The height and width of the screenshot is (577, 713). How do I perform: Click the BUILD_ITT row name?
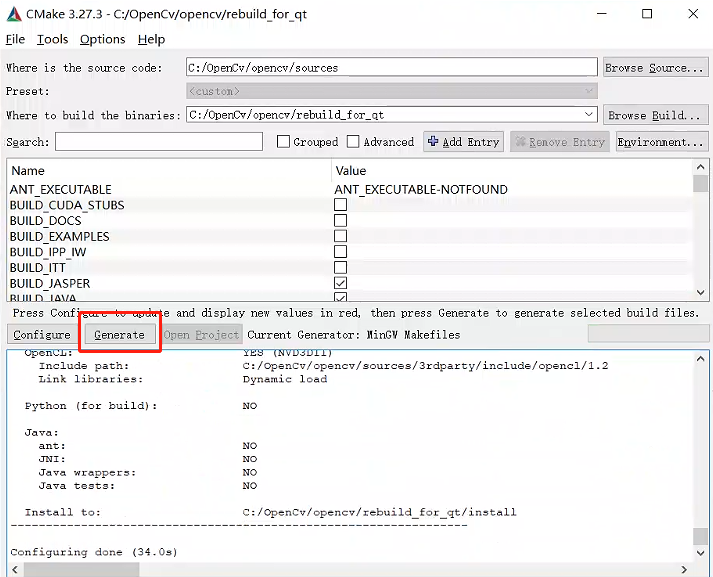coord(38,268)
